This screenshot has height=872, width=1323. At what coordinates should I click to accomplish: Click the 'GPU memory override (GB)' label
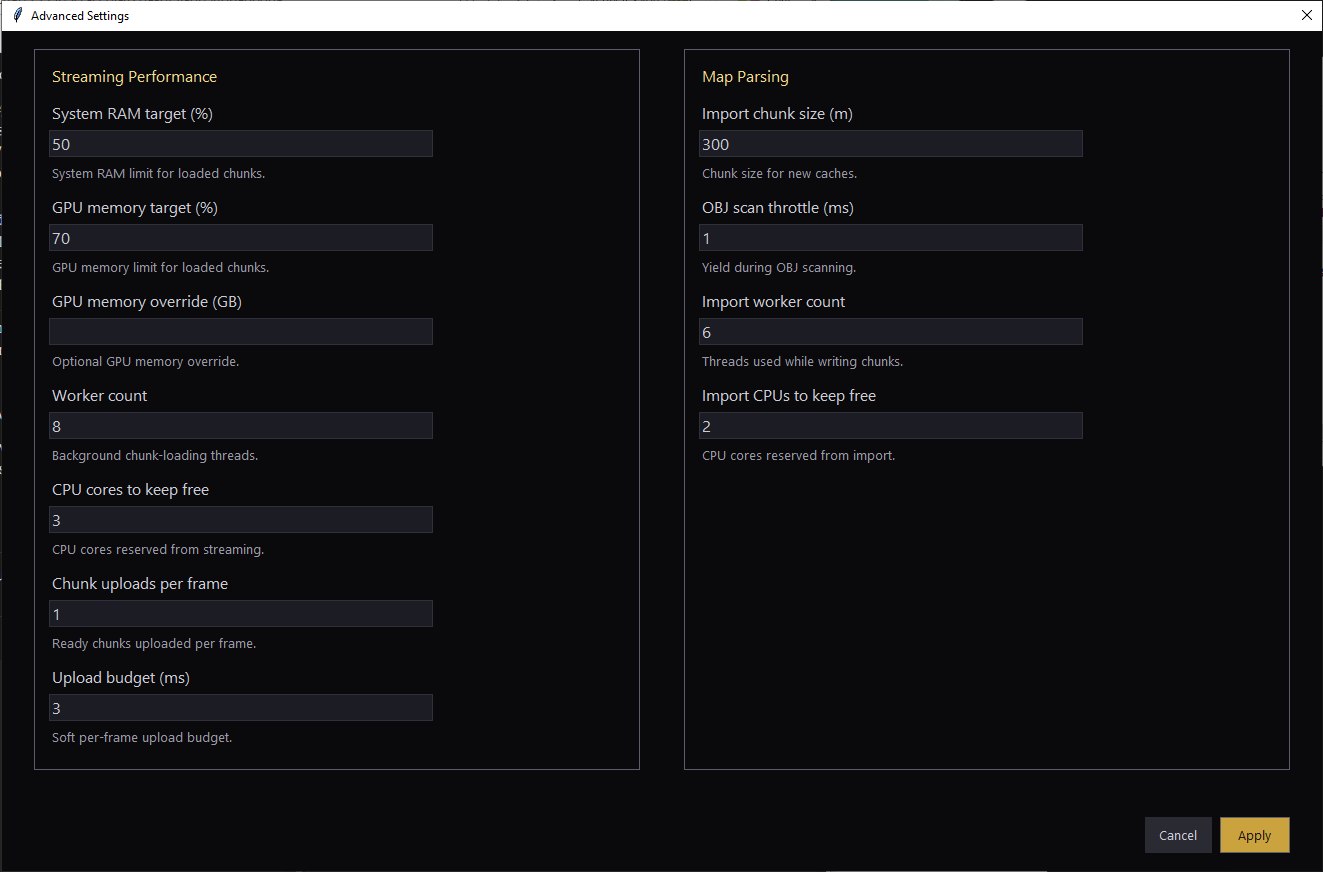tap(147, 302)
